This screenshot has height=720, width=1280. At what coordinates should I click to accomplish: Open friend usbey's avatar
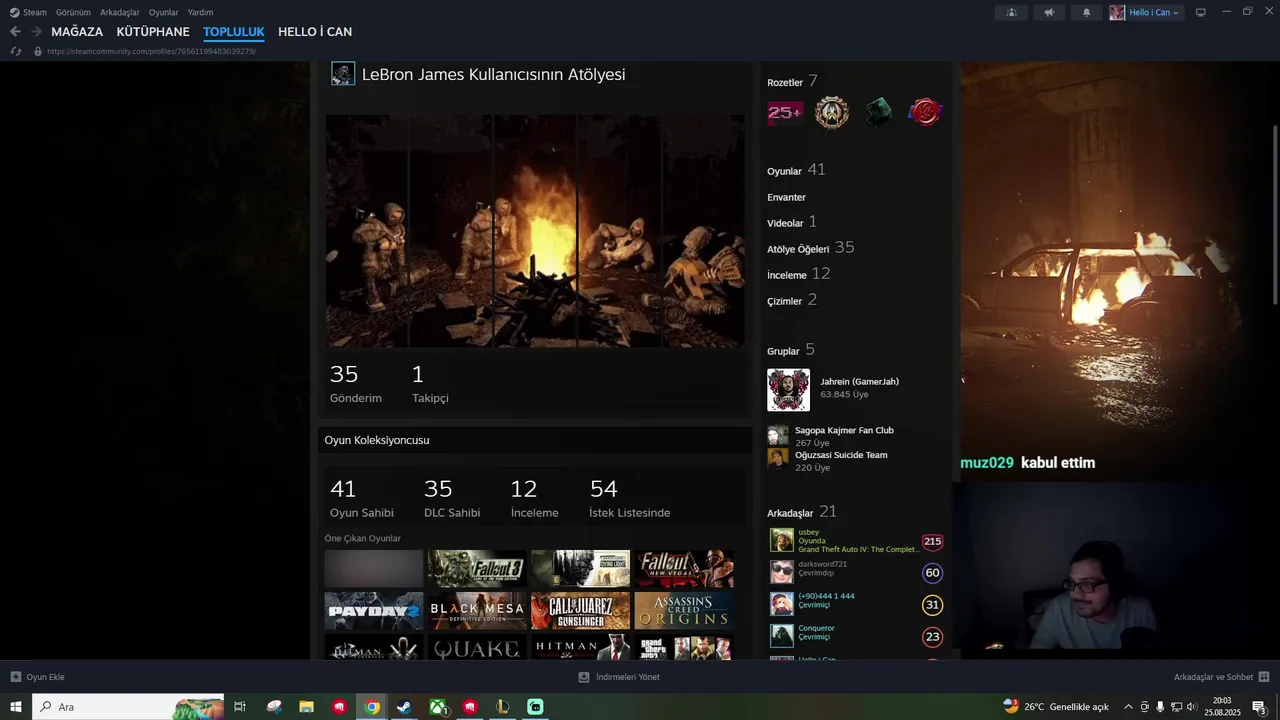[782, 541]
